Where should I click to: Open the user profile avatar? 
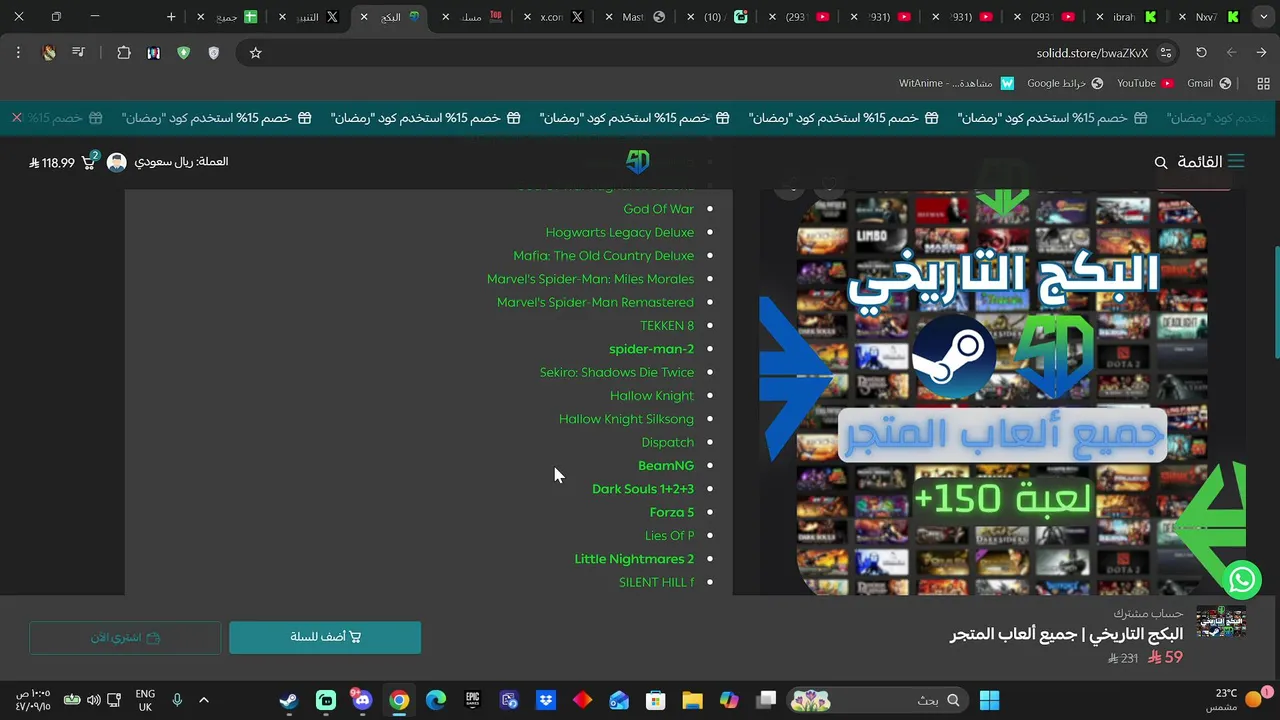click(117, 162)
